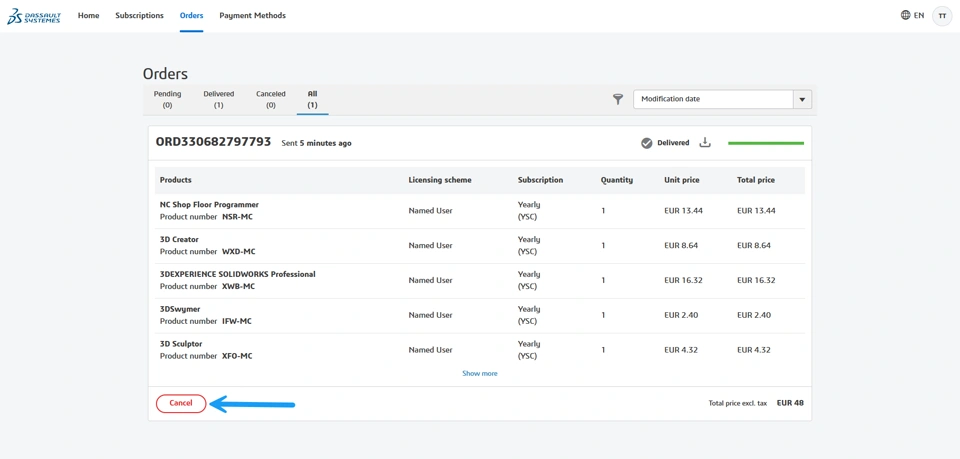The height and width of the screenshot is (459, 960).
Task: Open the Subscriptions menu item
Action: click(x=139, y=16)
